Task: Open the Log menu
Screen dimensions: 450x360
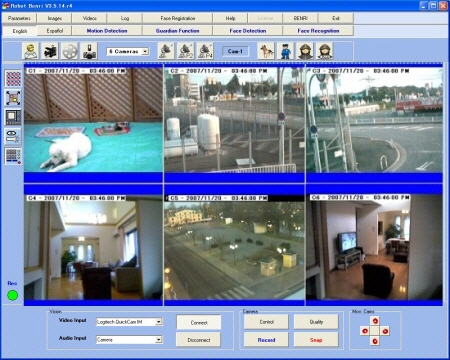Action: 125,18
